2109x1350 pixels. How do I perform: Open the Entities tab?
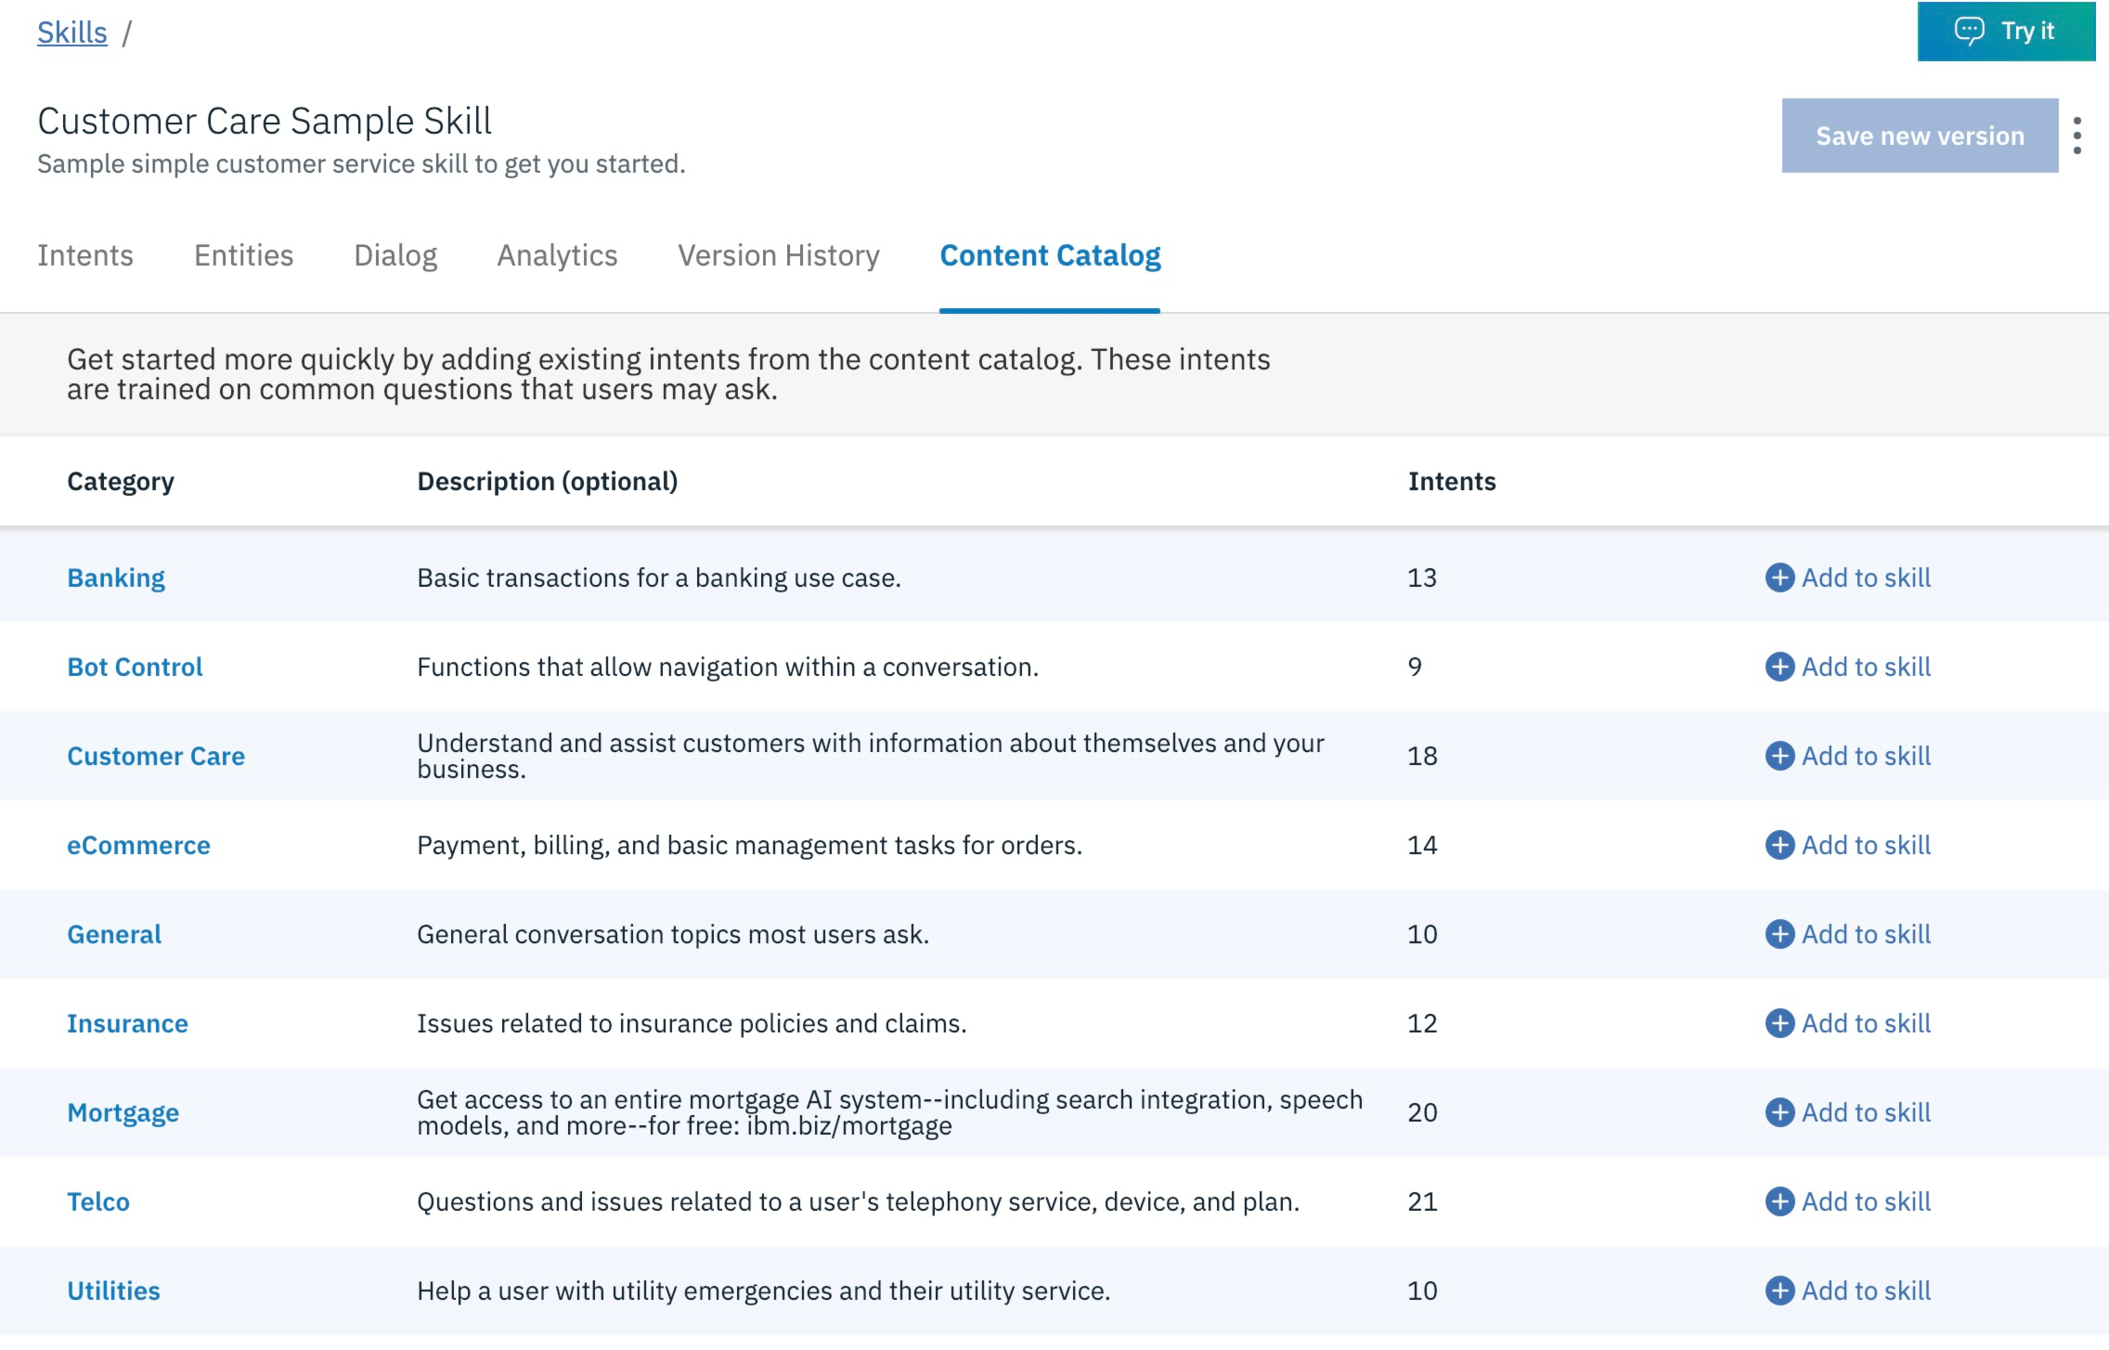click(x=243, y=255)
